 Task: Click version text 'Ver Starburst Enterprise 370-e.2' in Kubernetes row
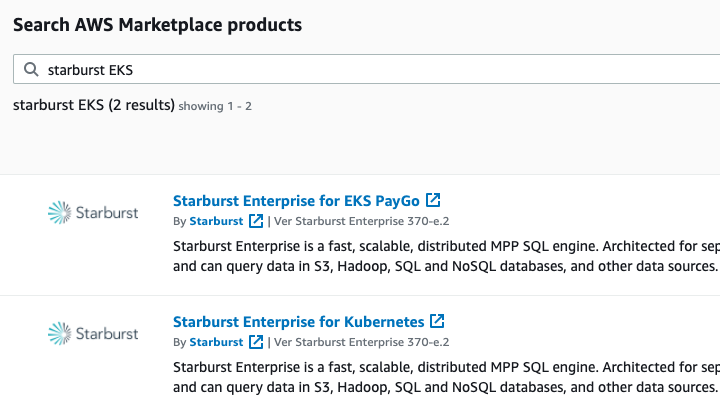361,342
